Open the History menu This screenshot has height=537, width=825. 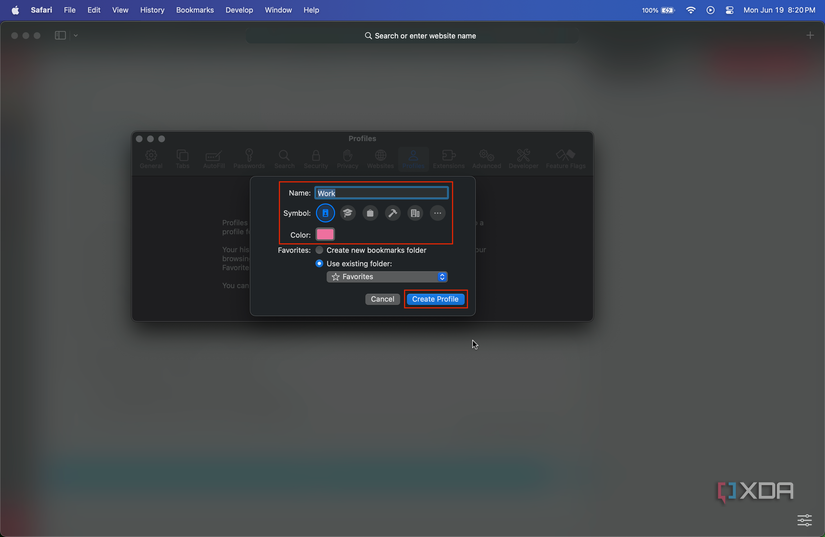point(152,10)
